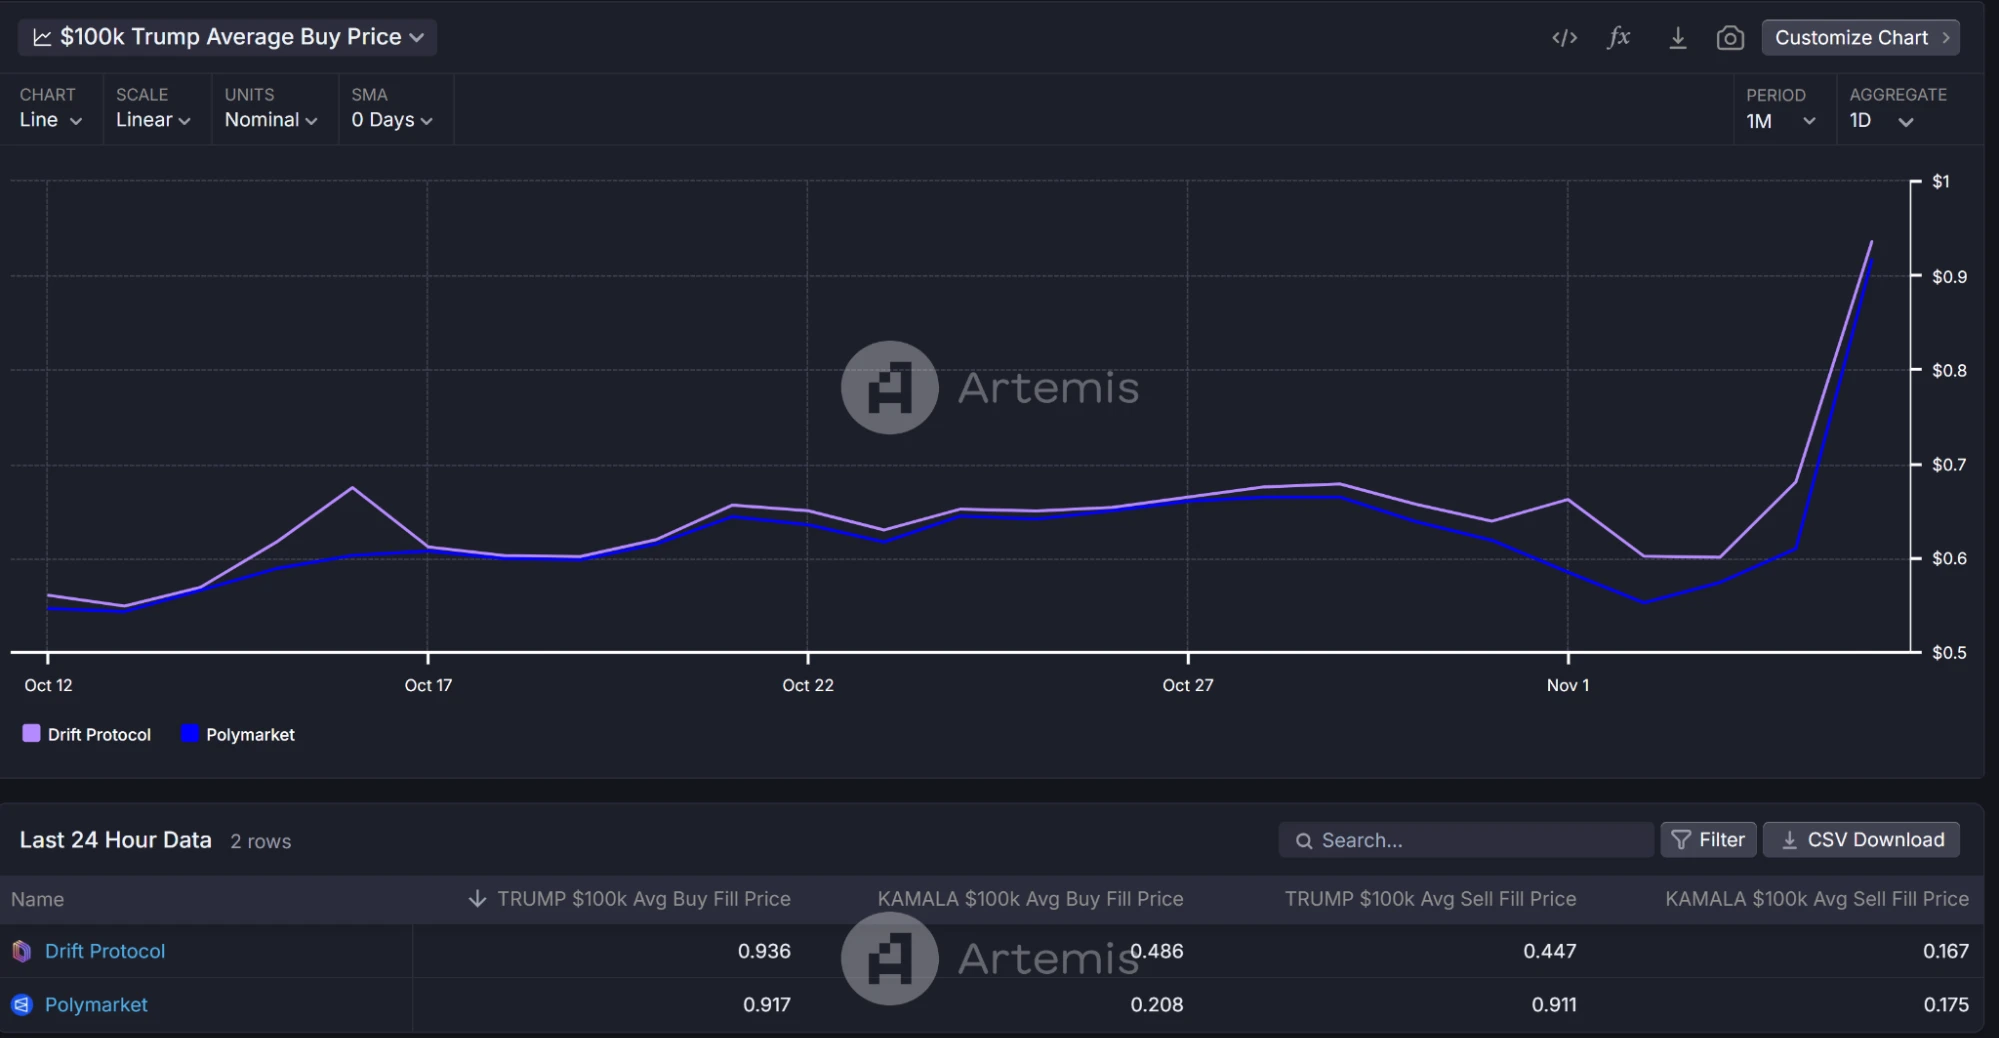The height and width of the screenshot is (1038, 1999).
Task: Click the 0.917 cell value
Action: tap(766, 1004)
